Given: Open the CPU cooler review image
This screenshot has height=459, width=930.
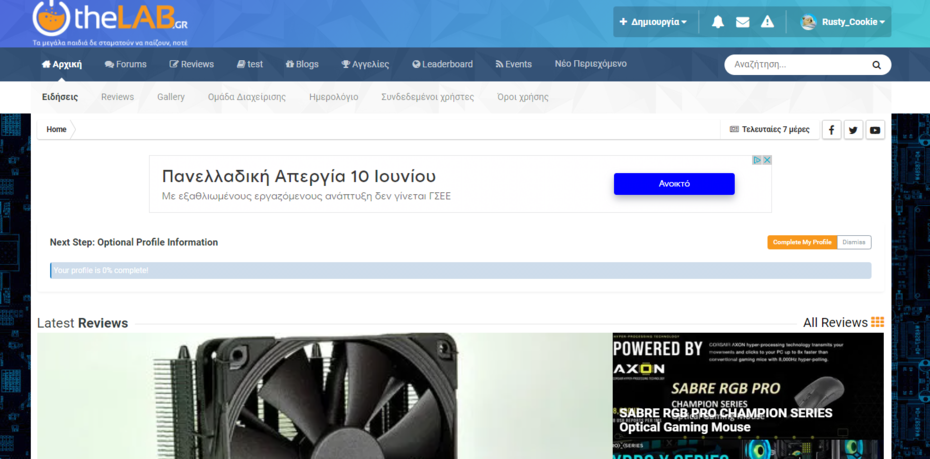Looking at the screenshot, I should pos(323,396).
